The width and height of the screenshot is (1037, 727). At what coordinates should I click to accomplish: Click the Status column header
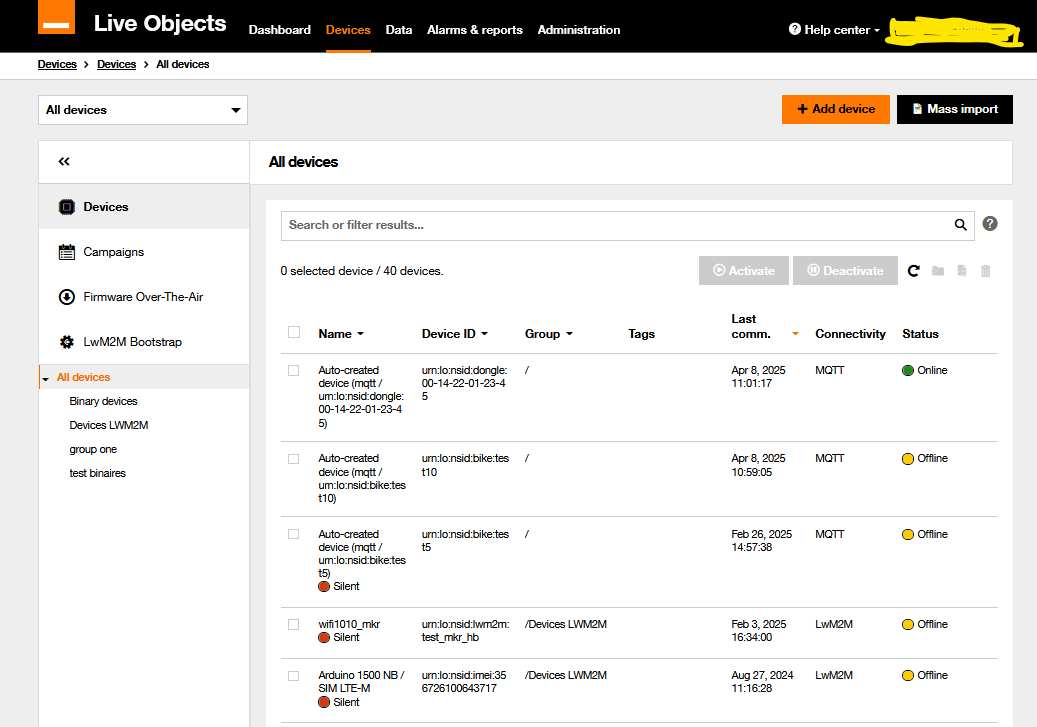(x=920, y=334)
